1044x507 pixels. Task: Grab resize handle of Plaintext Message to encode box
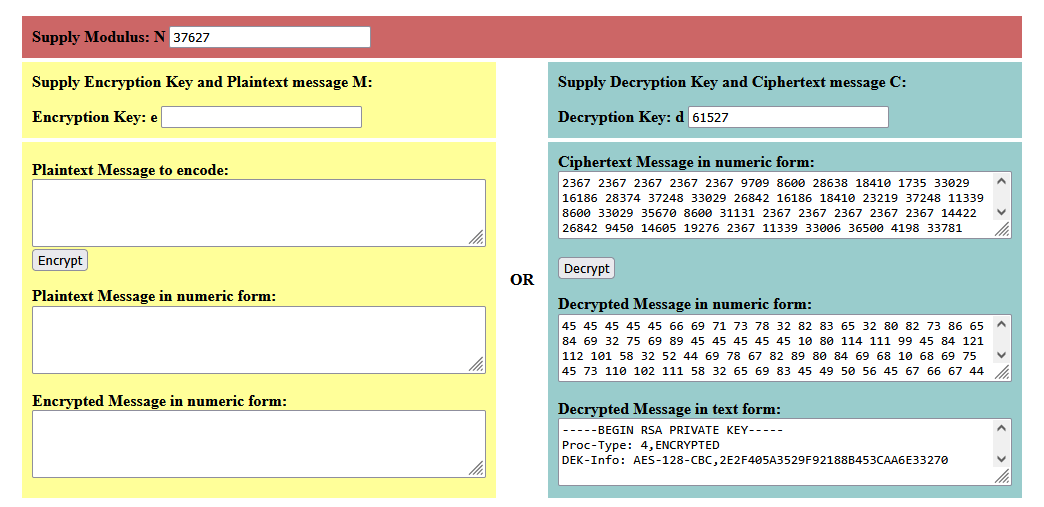(477, 238)
